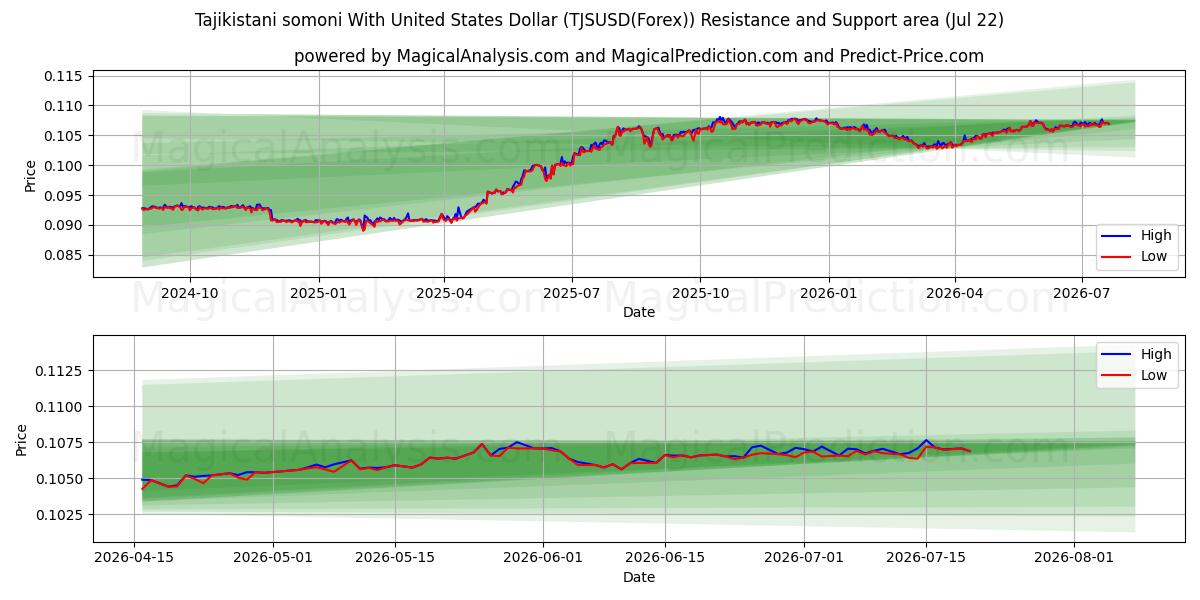1200x600 pixels.
Task: Click the 0.105 y-axis tick label
Action: click(x=63, y=136)
